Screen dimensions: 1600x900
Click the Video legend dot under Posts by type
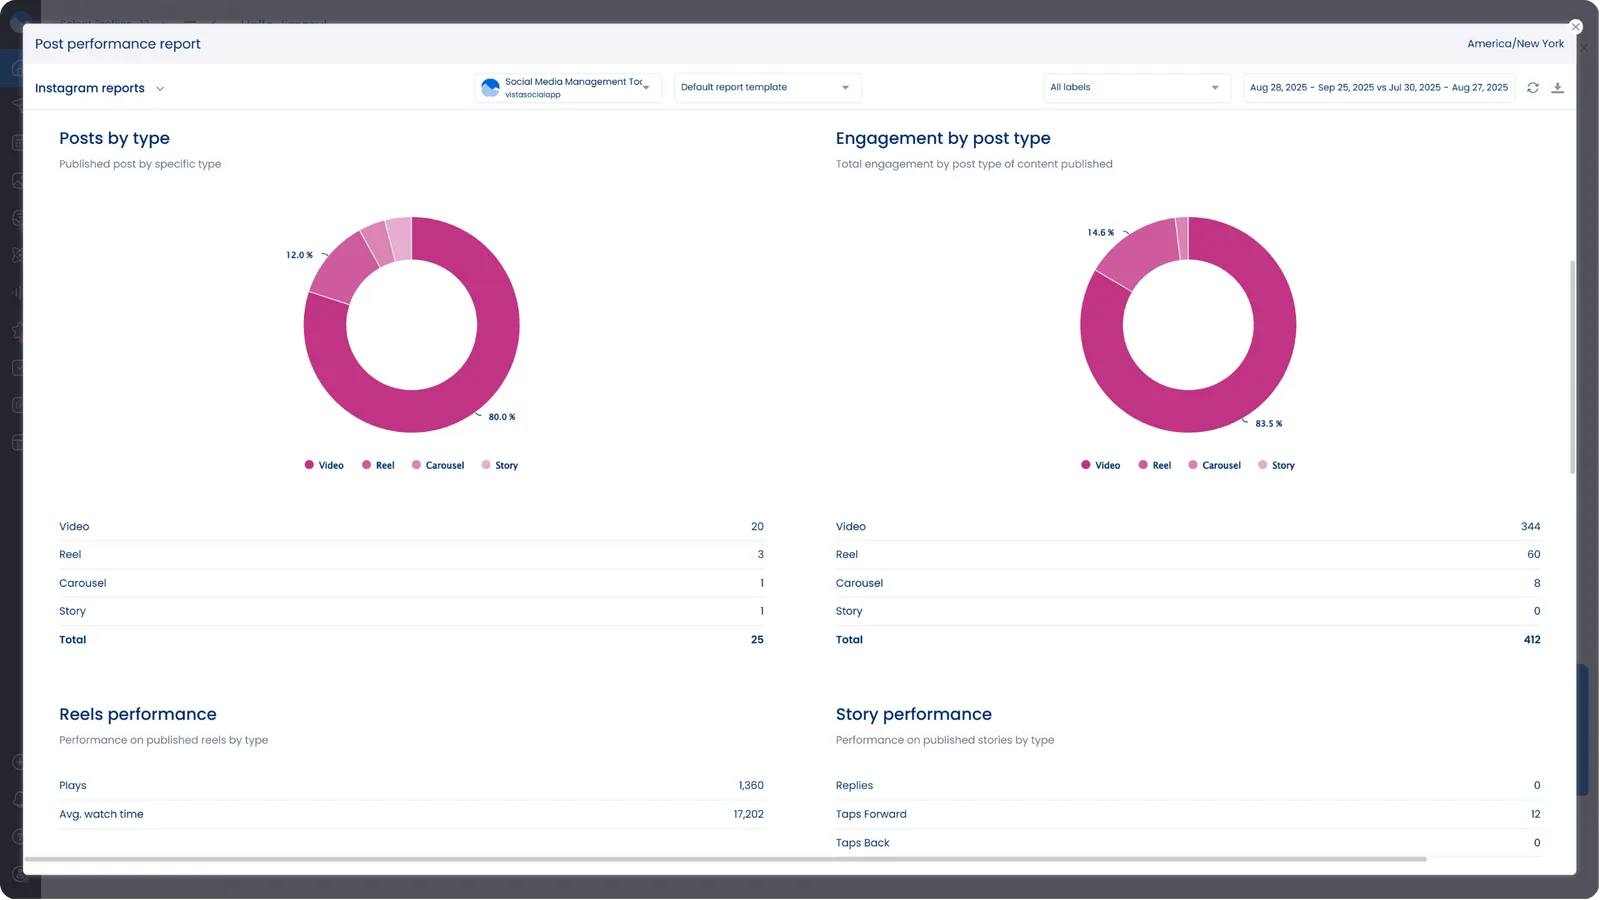[x=309, y=465]
